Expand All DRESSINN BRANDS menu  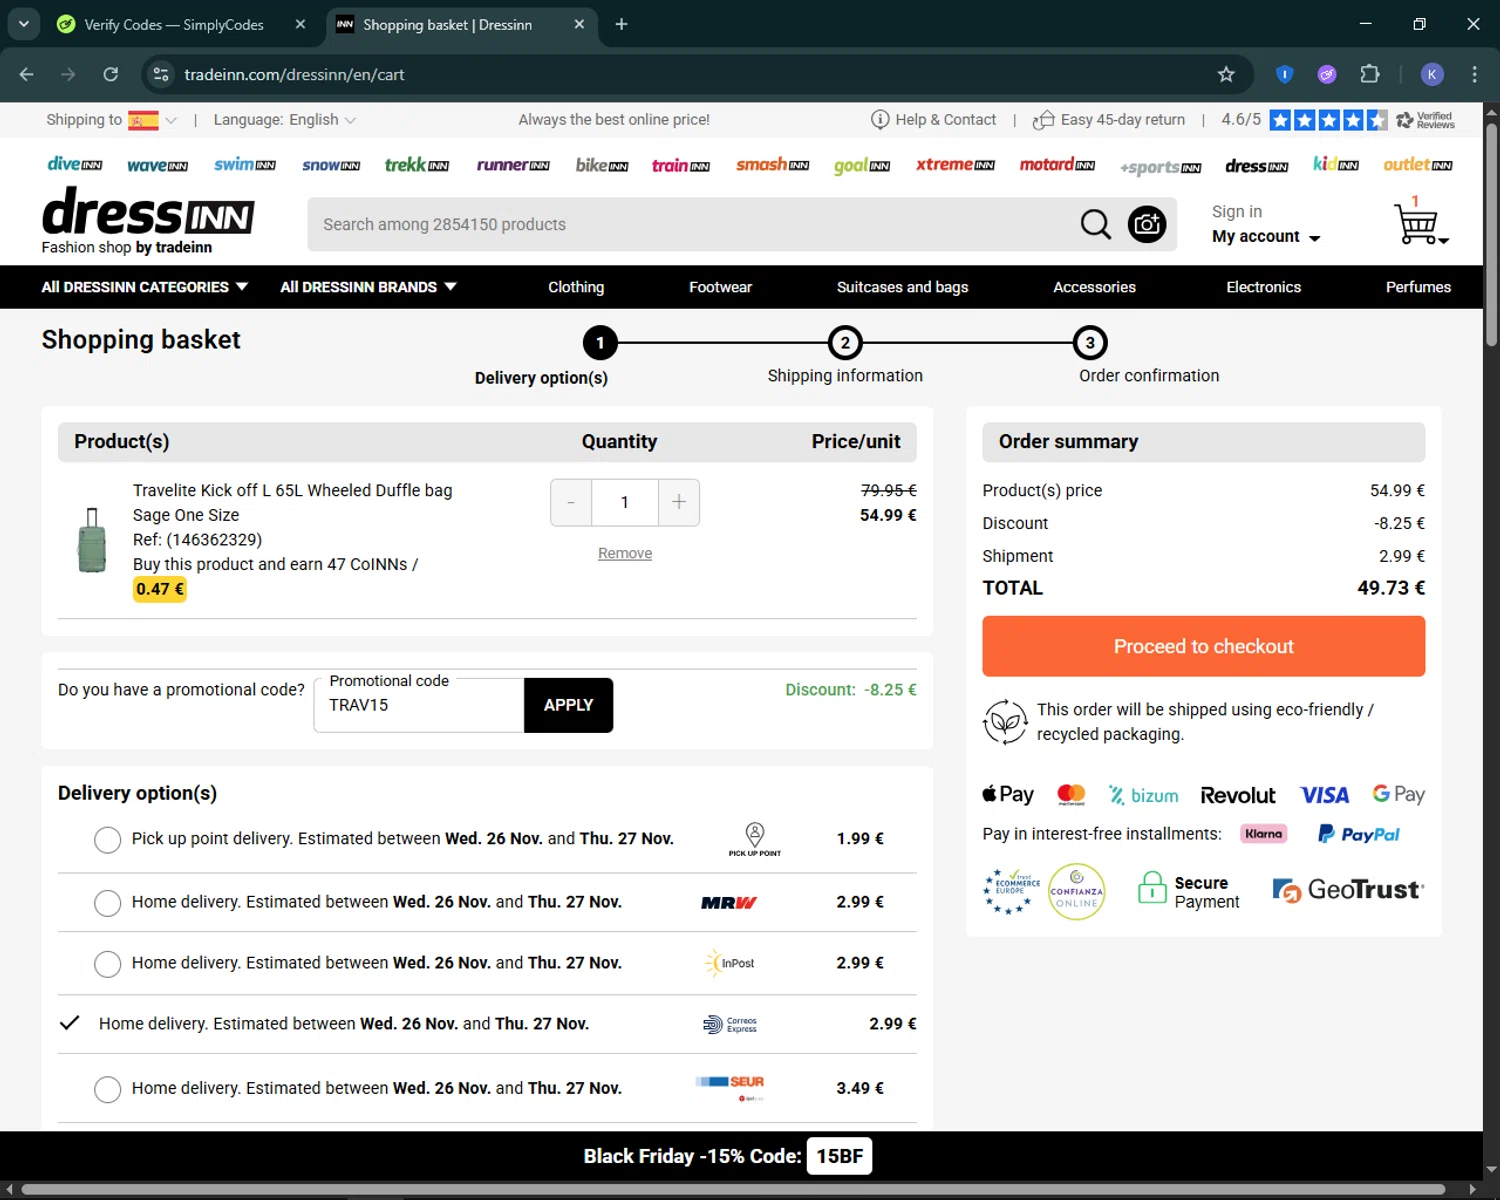(x=368, y=287)
